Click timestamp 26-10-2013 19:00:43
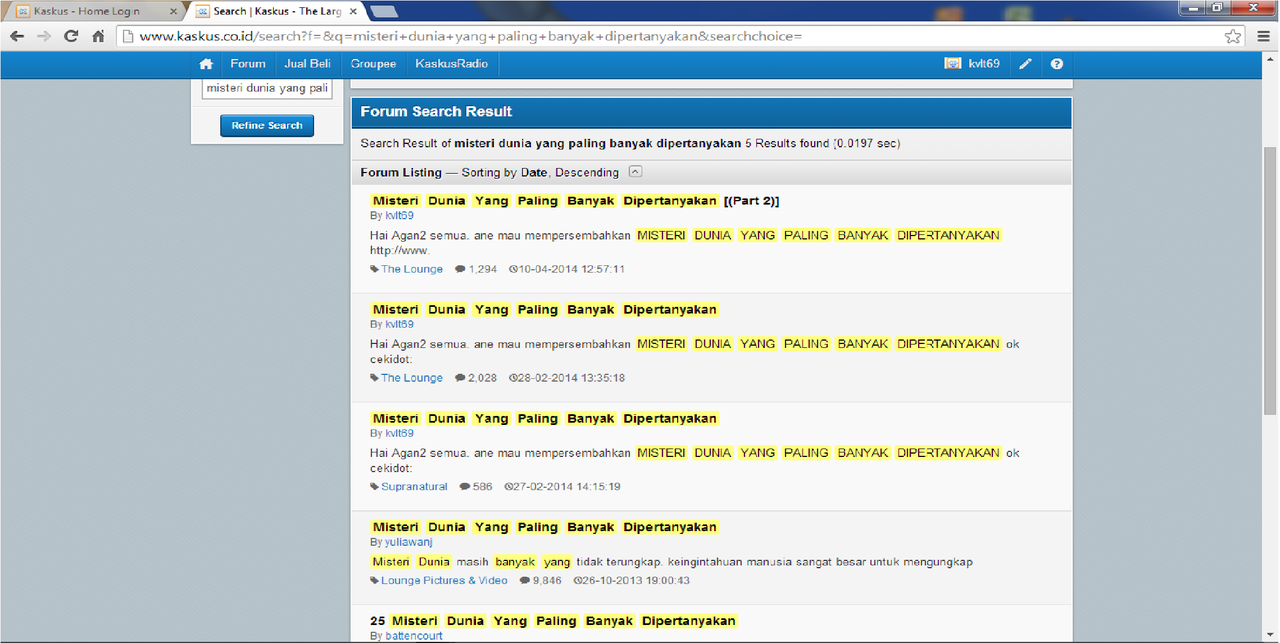 coord(636,581)
